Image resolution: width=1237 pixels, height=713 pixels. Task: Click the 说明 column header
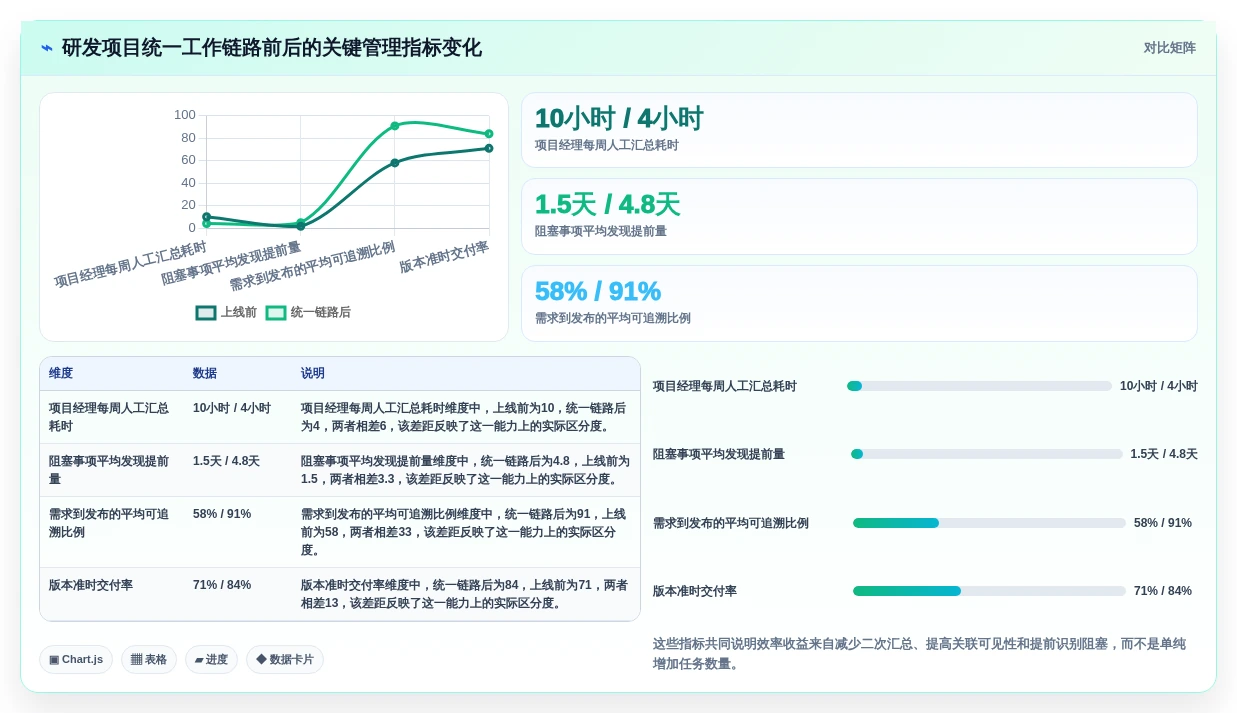click(x=313, y=373)
